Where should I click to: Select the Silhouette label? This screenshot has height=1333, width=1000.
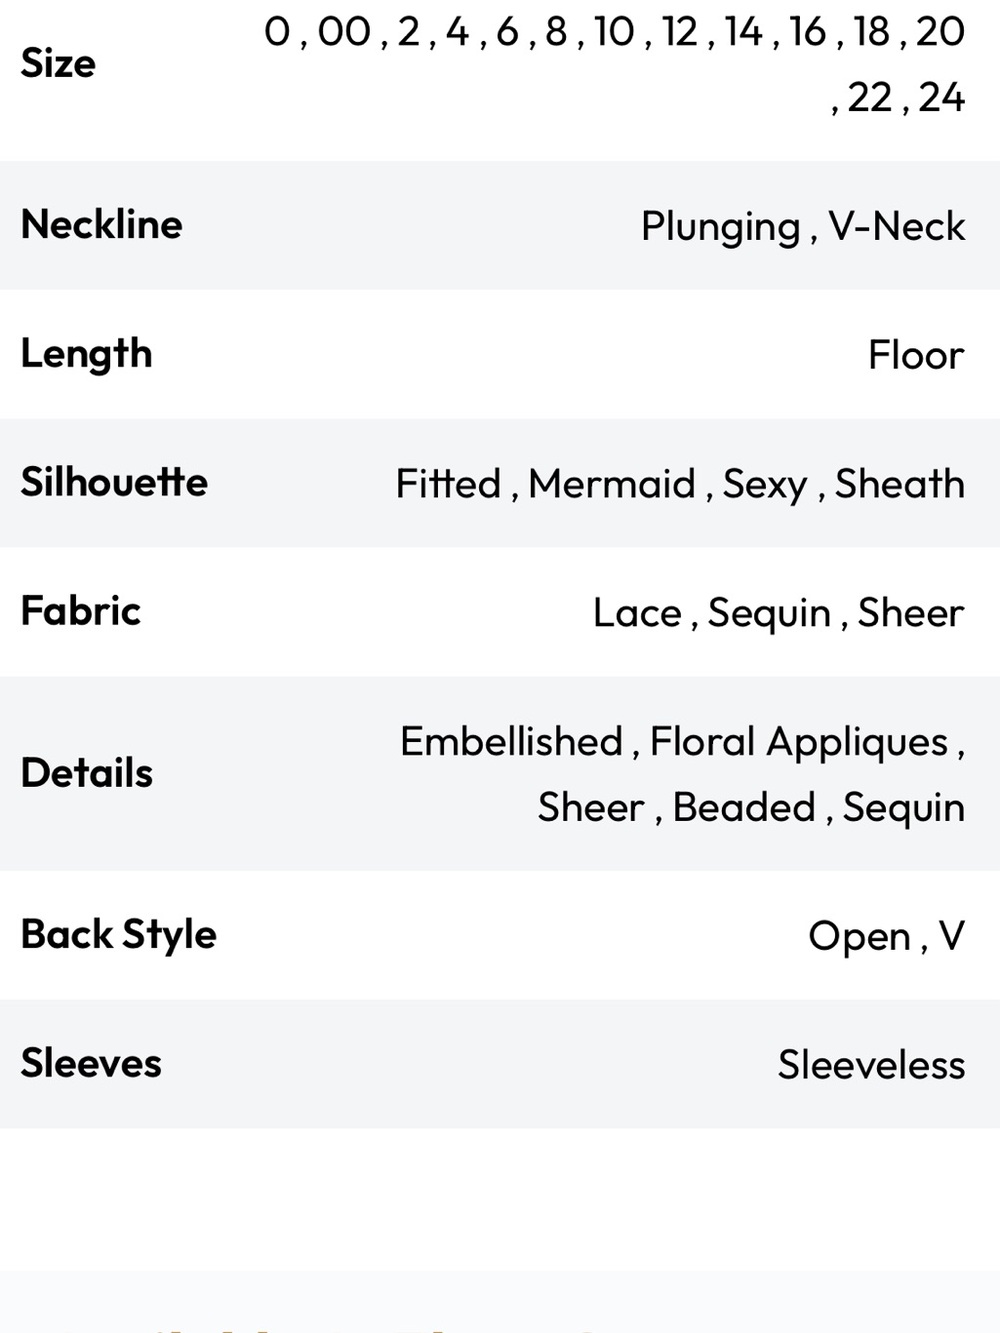tap(114, 483)
